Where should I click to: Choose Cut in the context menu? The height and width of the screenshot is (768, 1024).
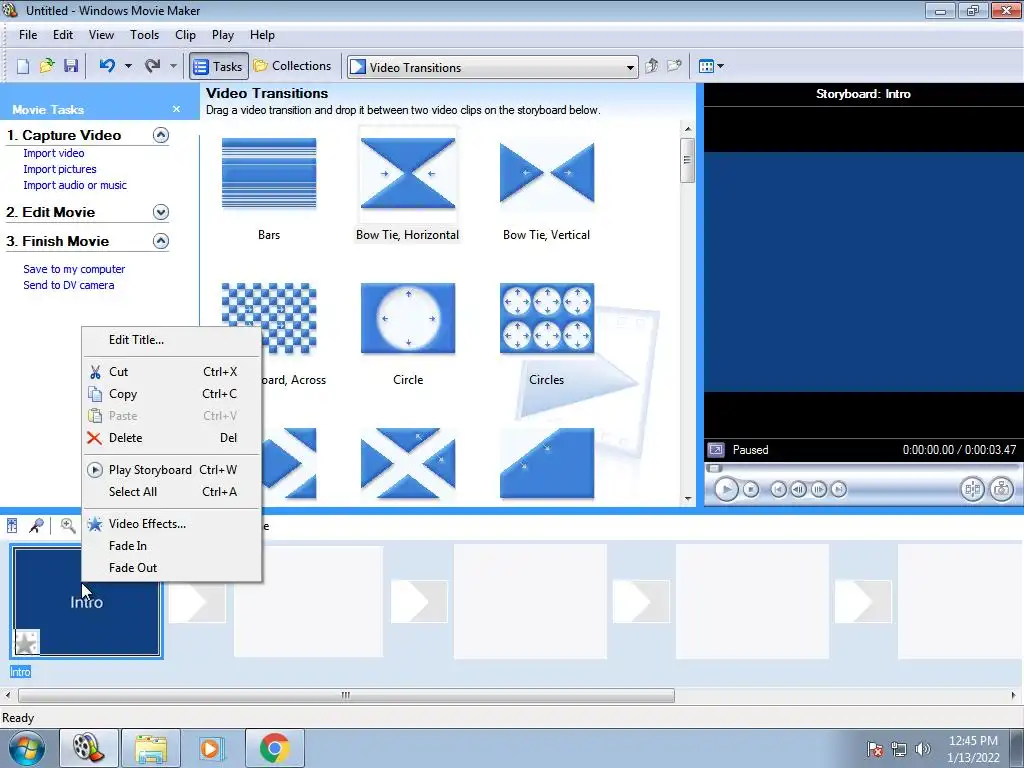(172, 372)
